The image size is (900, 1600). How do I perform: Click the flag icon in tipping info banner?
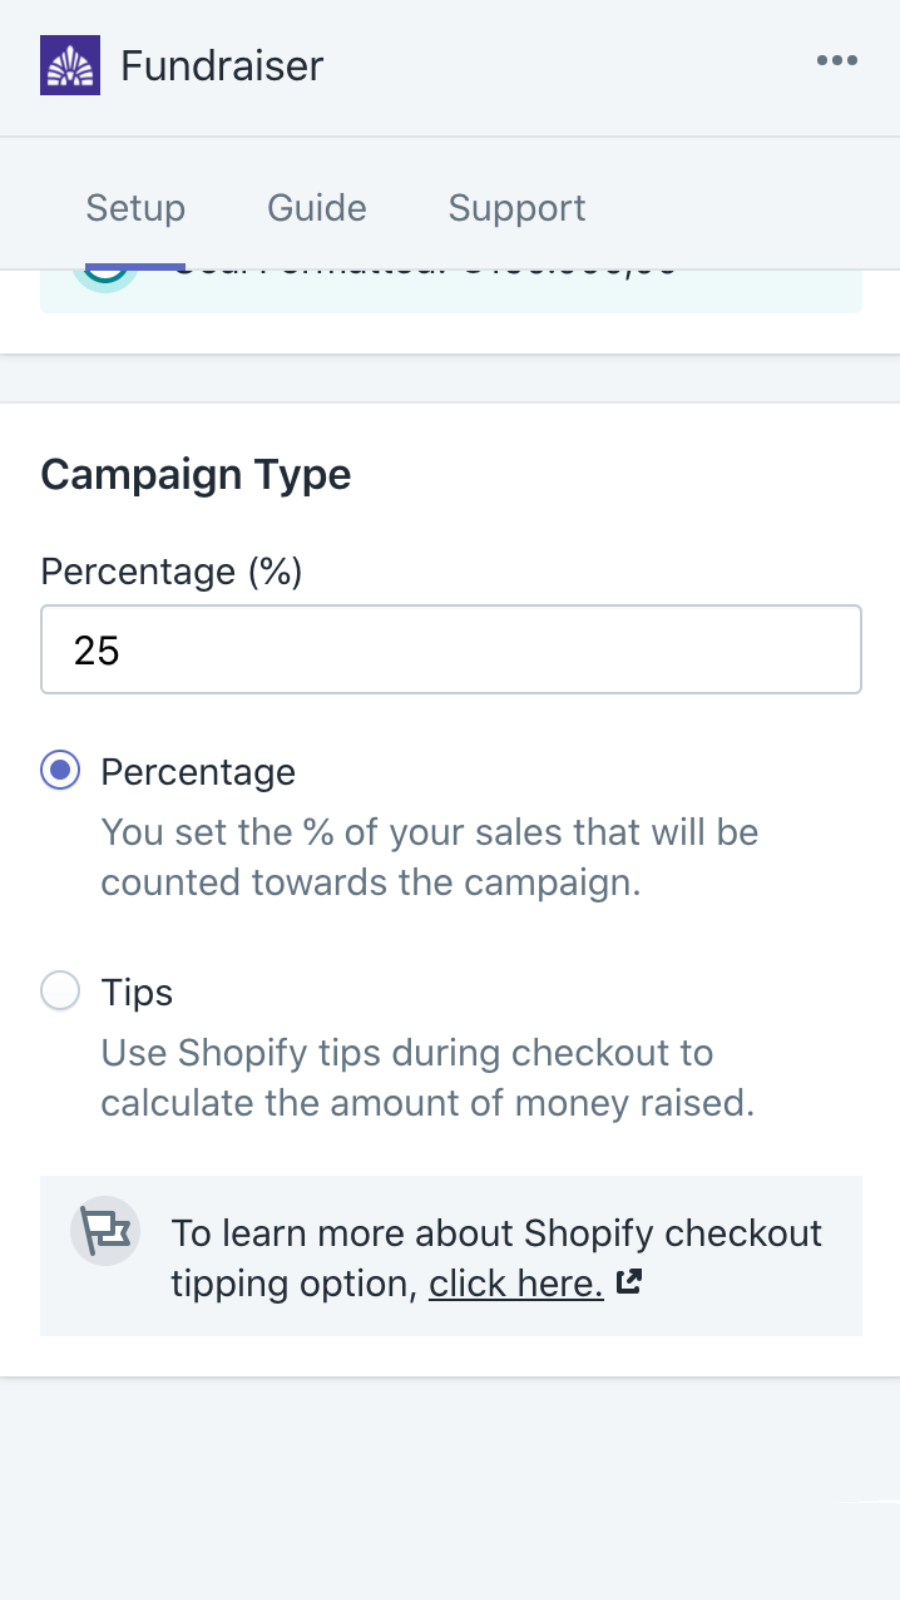coord(105,1231)
